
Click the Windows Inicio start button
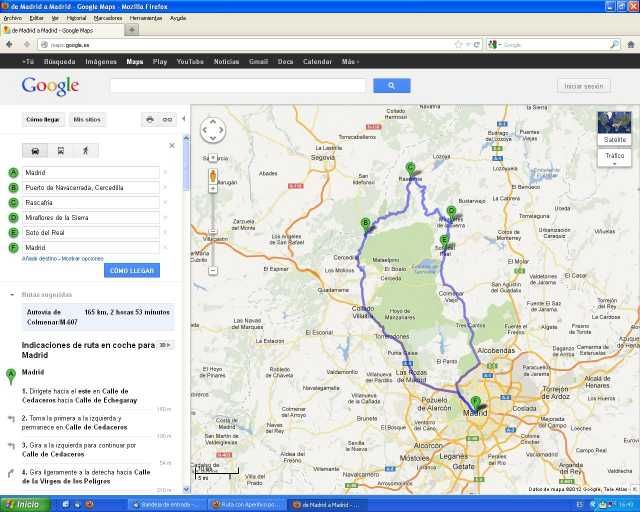click(x=22, y=504)
